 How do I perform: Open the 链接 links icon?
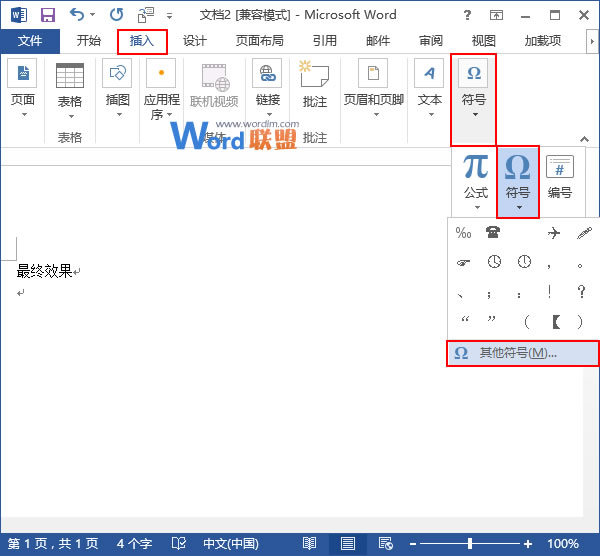[x=267, y=73]
